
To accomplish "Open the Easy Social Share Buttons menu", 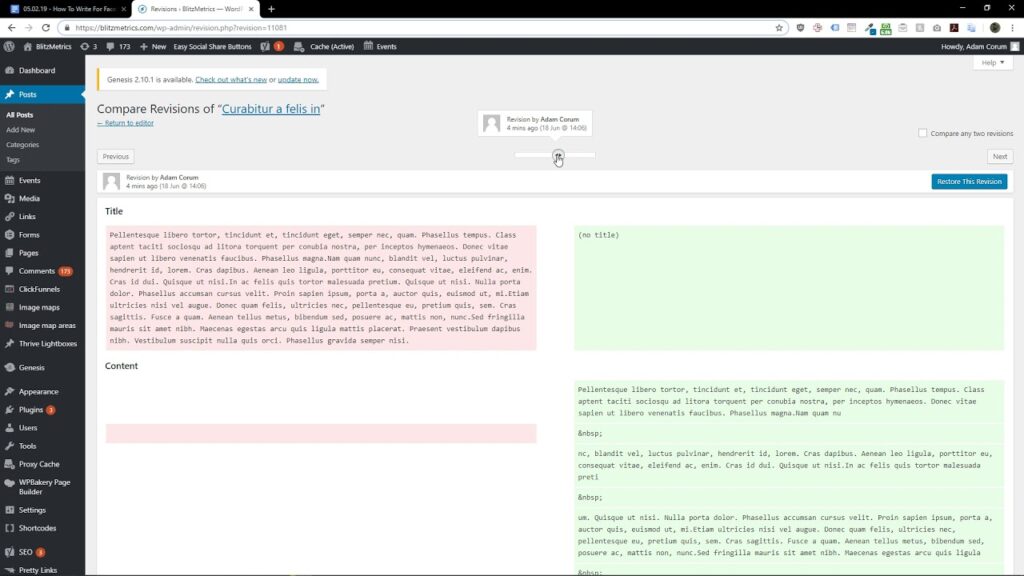I will coord(213,46).
